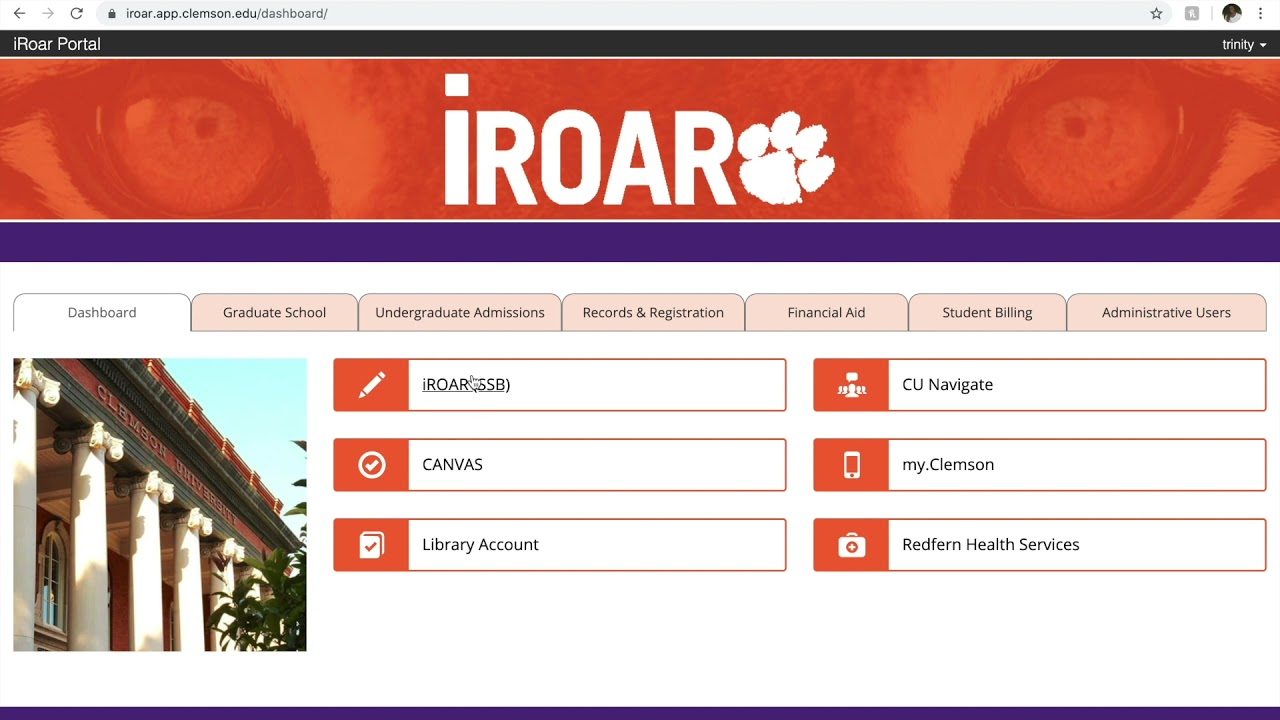Viewport: 1280px width, 720px height.
Task: Open the Chrome profile avatar
Action: coord(1232,14)
